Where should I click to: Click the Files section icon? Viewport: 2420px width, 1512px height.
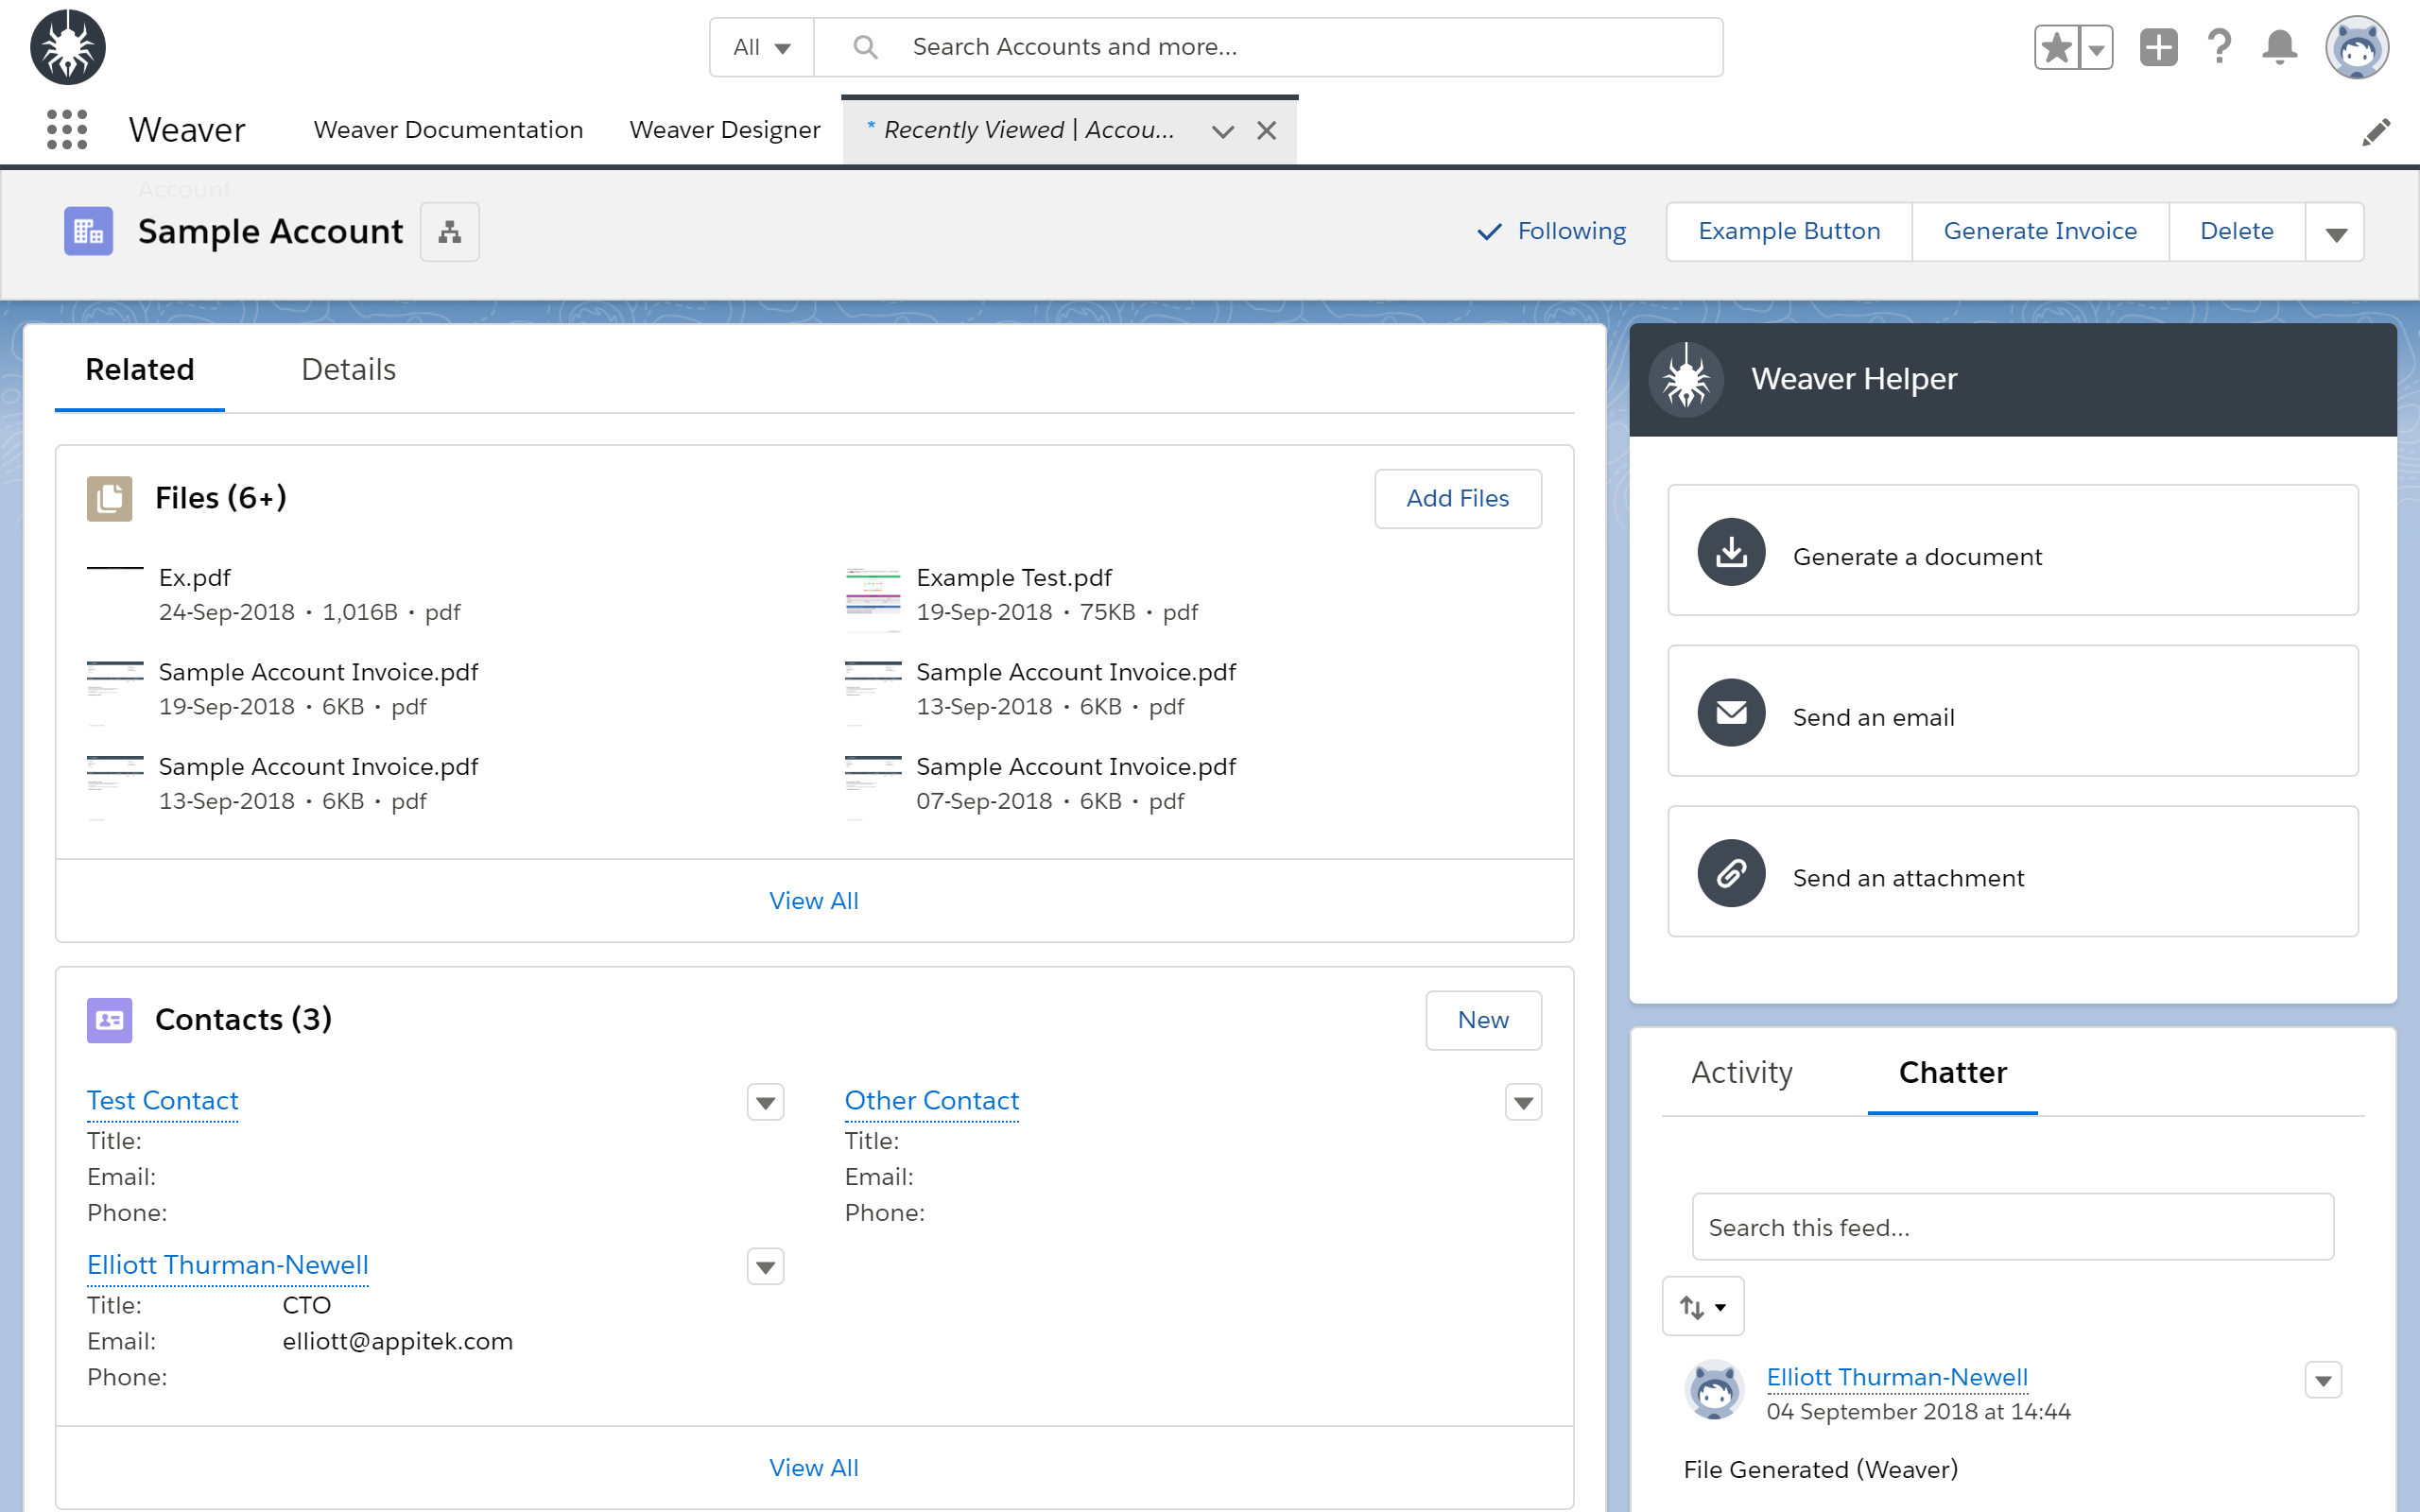coord(109,498)
